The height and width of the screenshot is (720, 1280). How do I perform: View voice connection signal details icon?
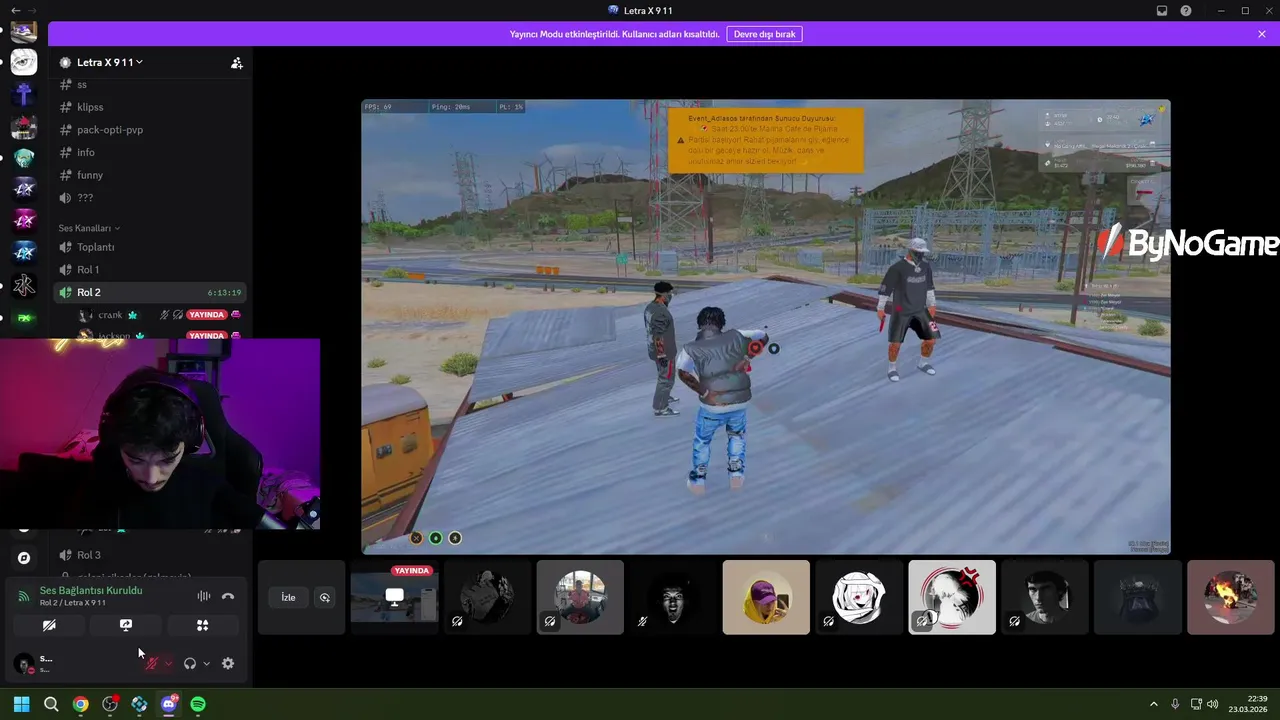[24, 596]
